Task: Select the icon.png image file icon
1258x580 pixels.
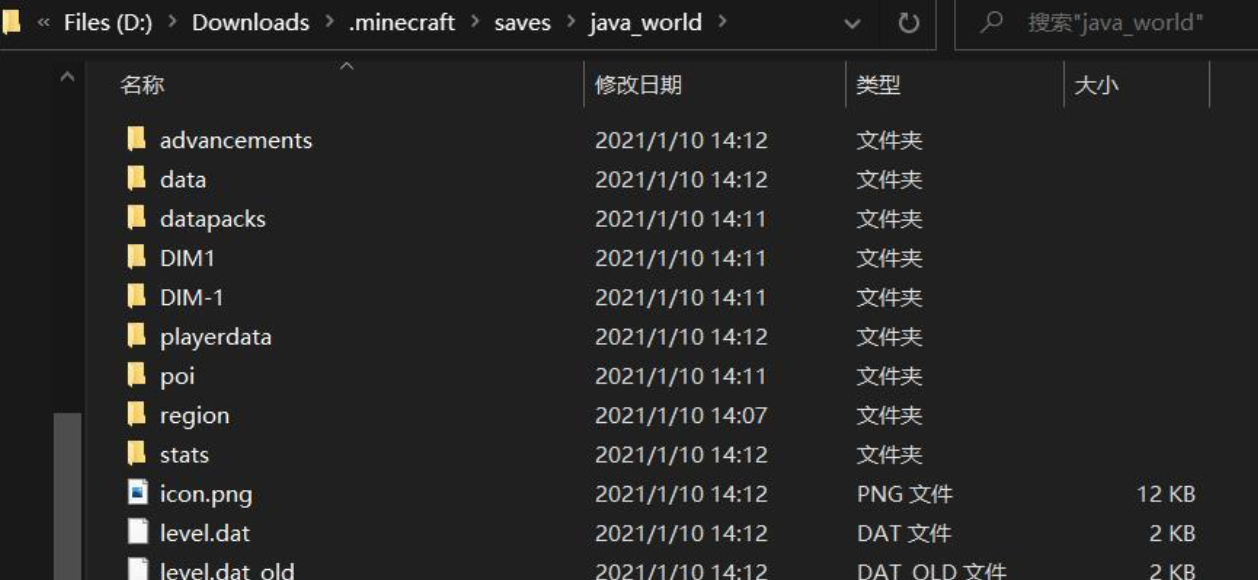Action: [x=137, y=493]
